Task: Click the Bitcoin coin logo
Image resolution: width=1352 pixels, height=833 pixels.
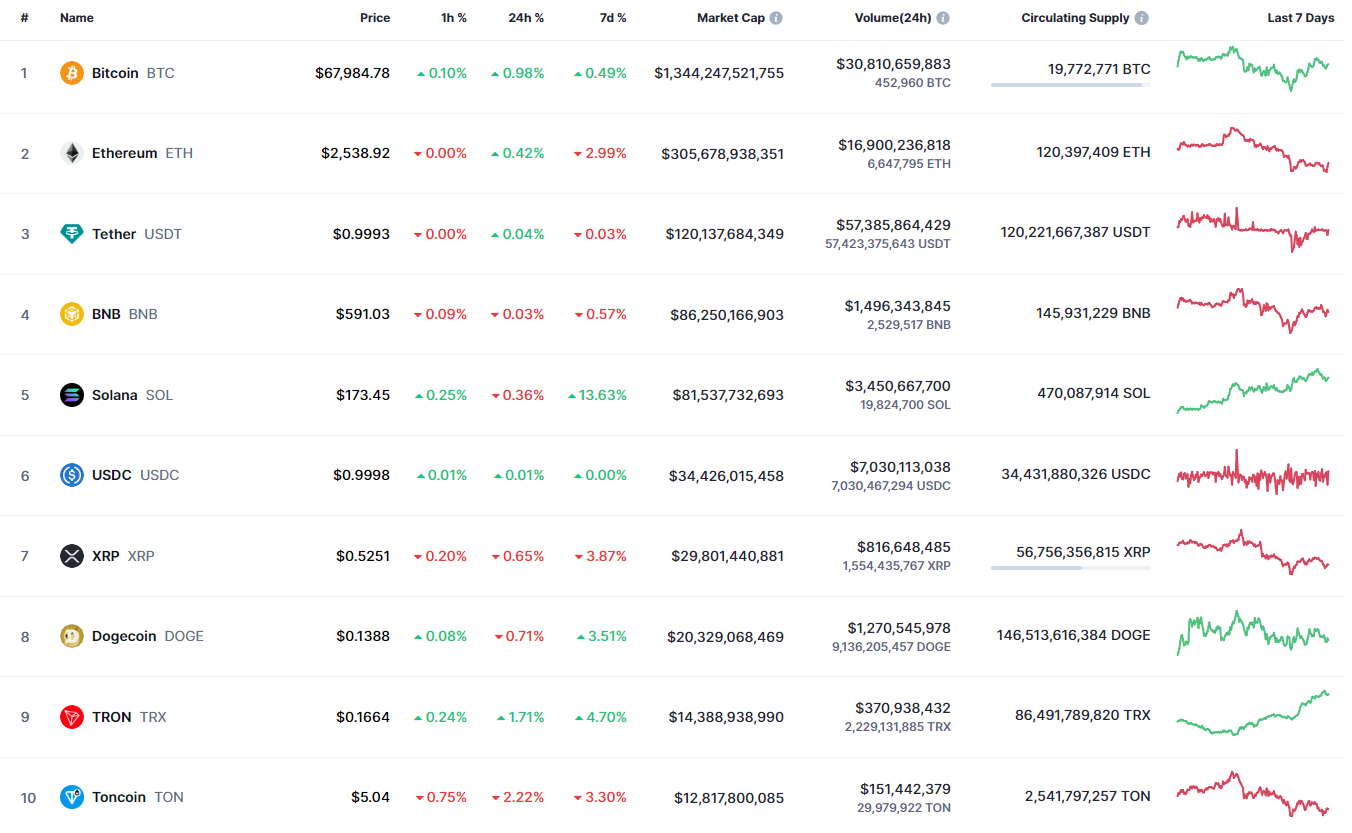Action: (x=72, y=73)
